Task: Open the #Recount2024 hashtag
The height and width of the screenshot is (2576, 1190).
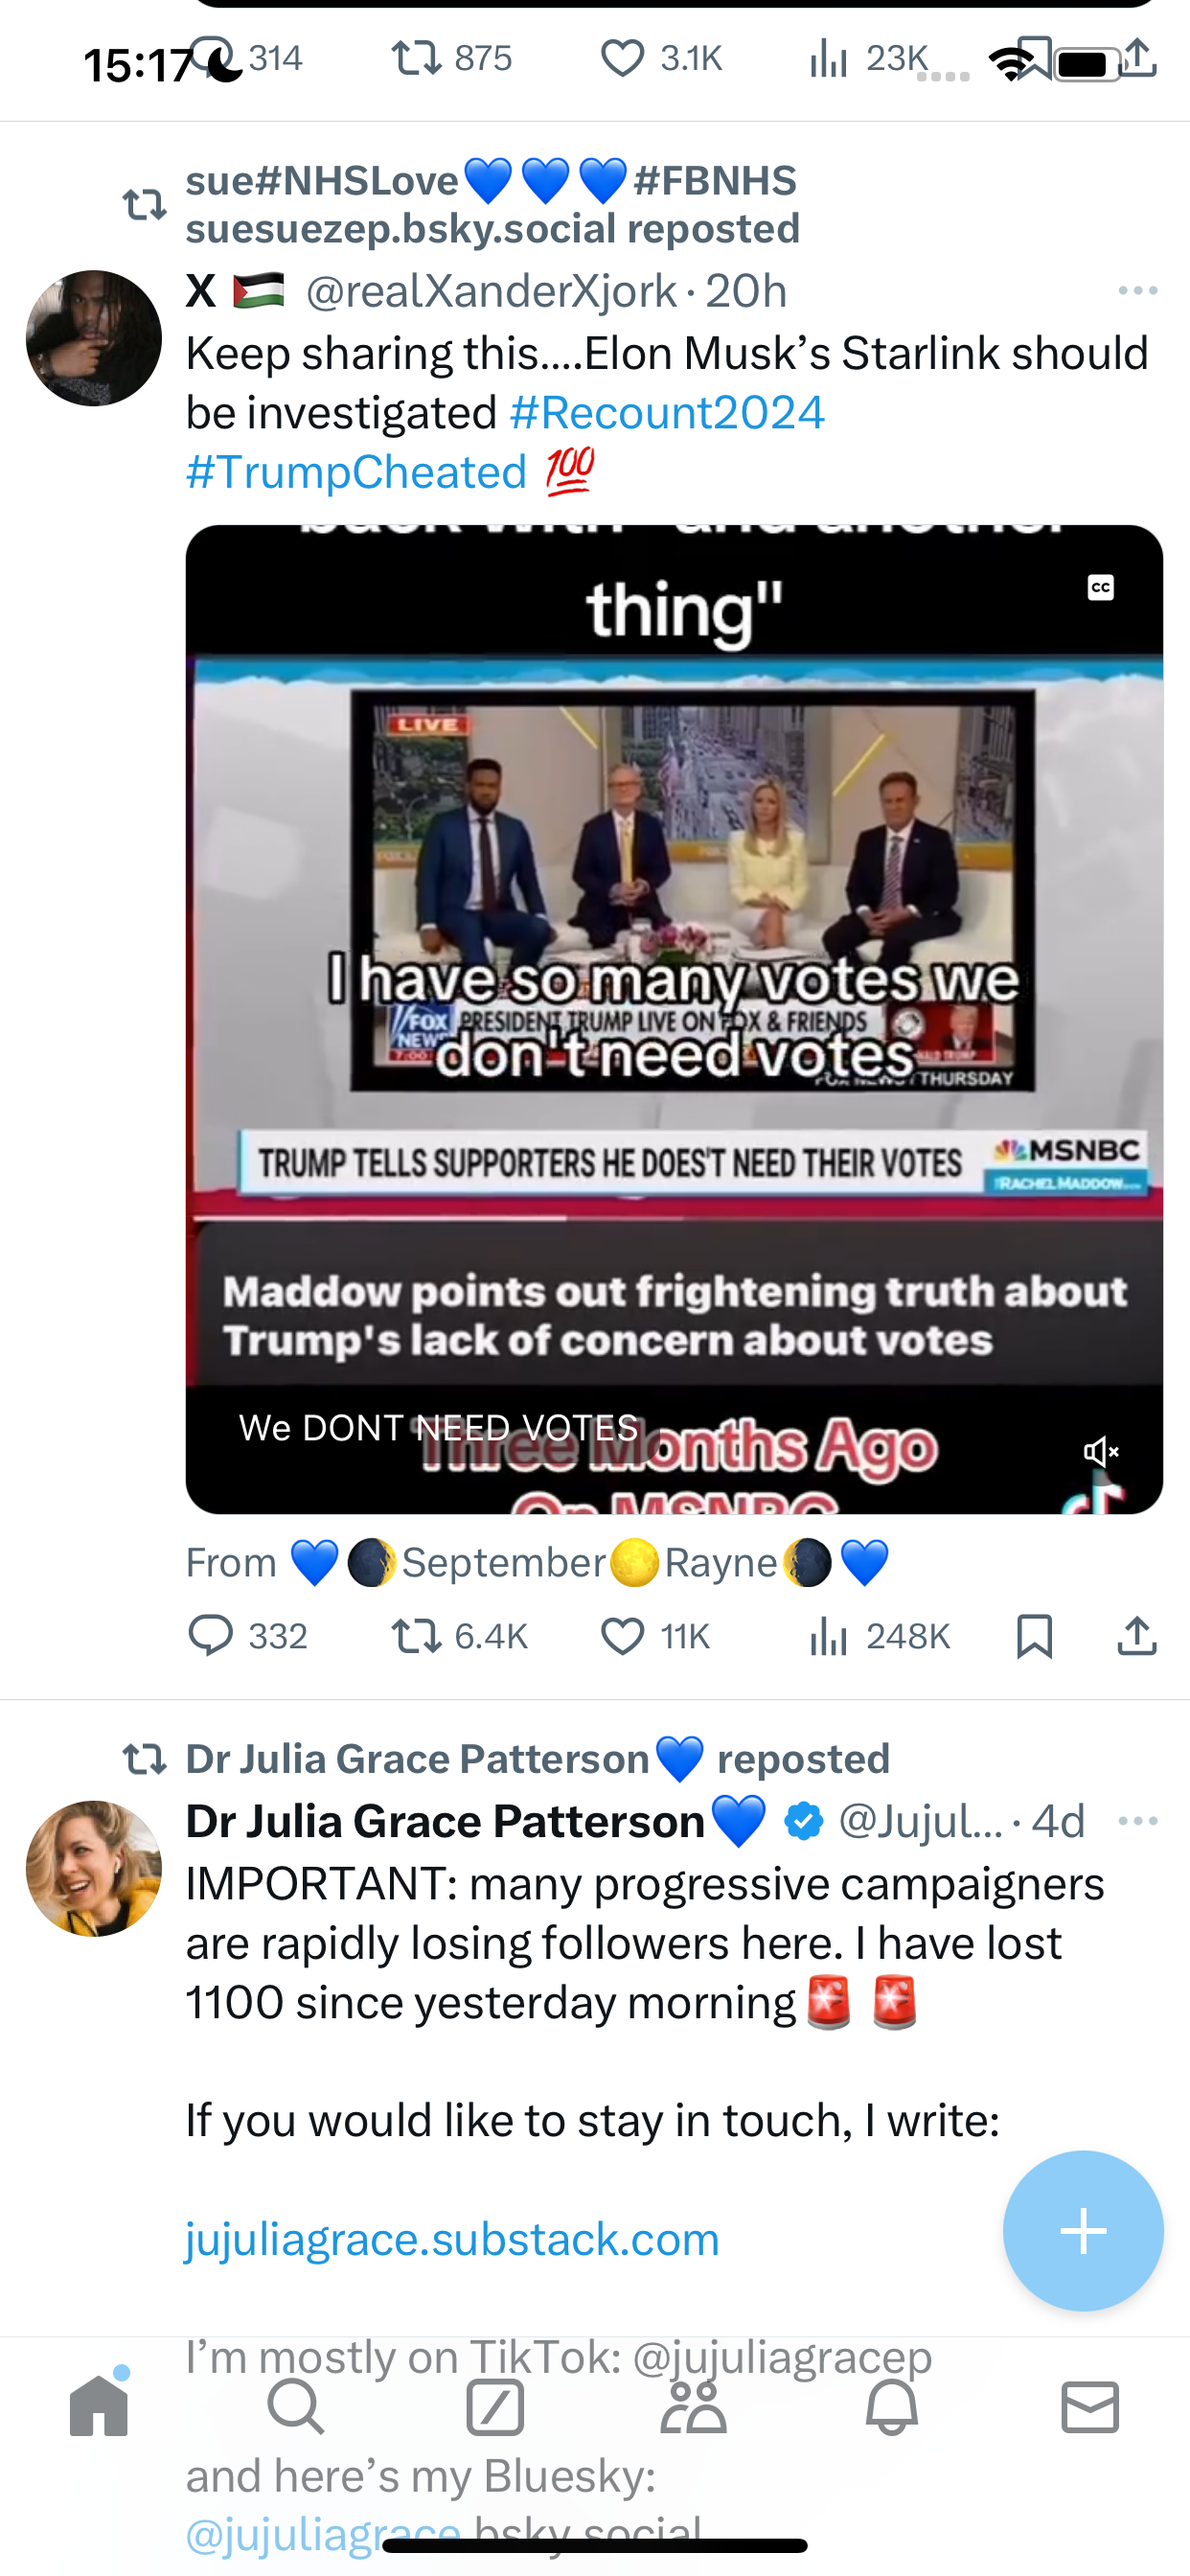Action: pos(667,412)
